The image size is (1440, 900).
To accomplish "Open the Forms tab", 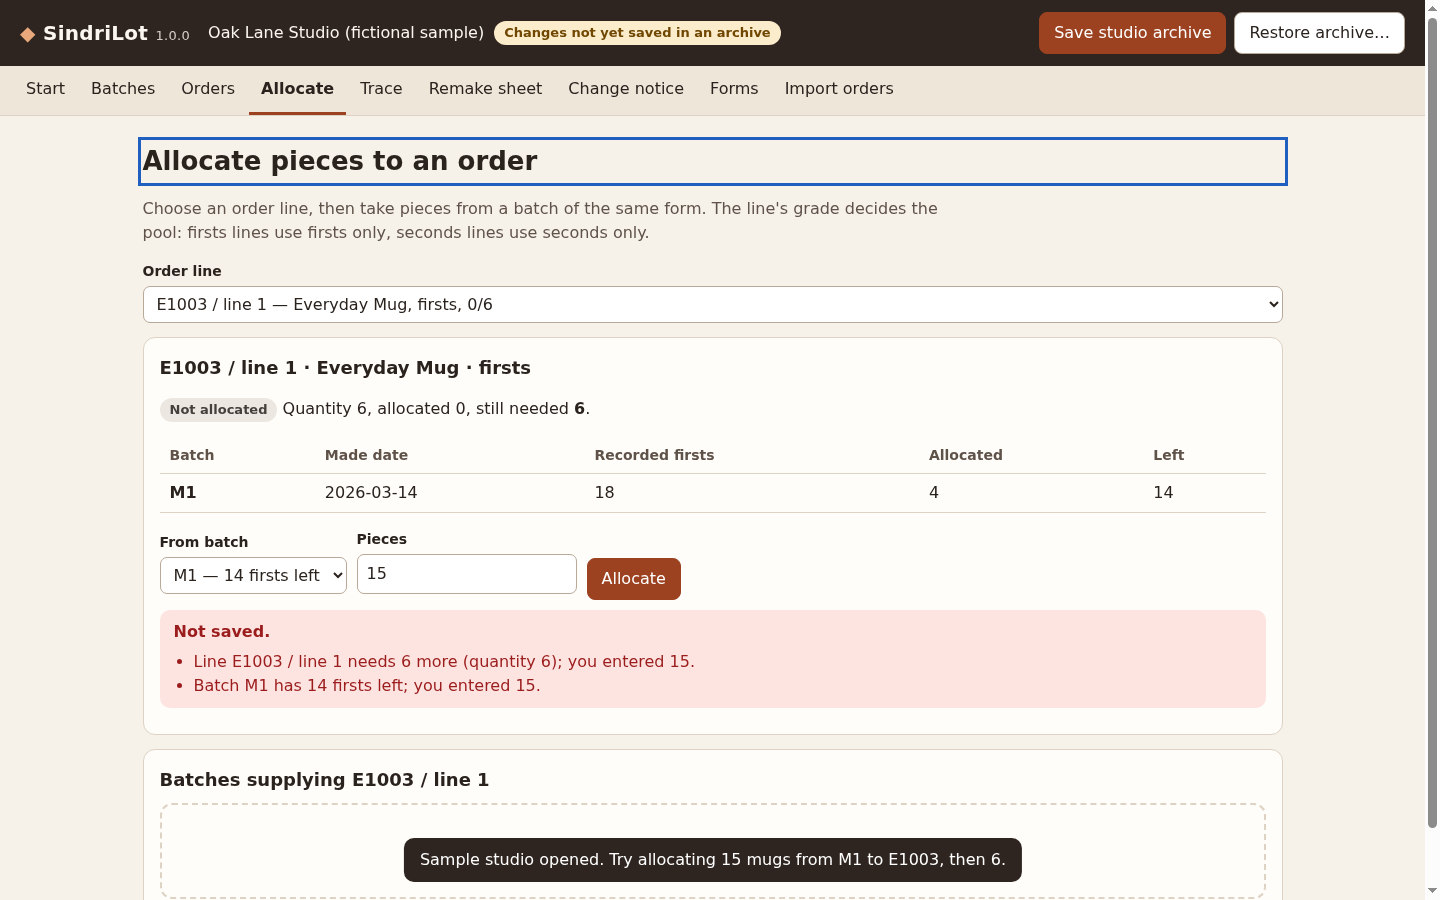I will [x=734, y=89].
